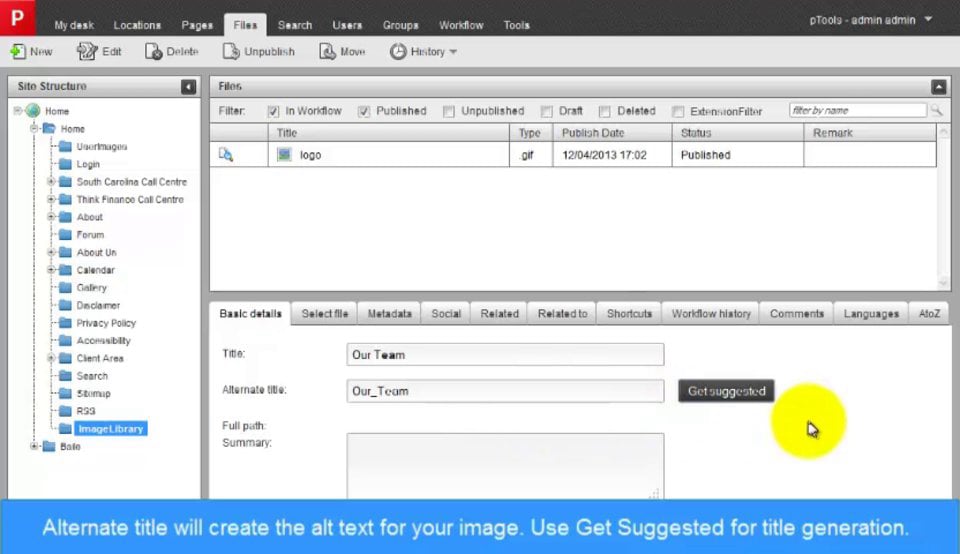
Task: Click the History clock icon
Action: 398,52
